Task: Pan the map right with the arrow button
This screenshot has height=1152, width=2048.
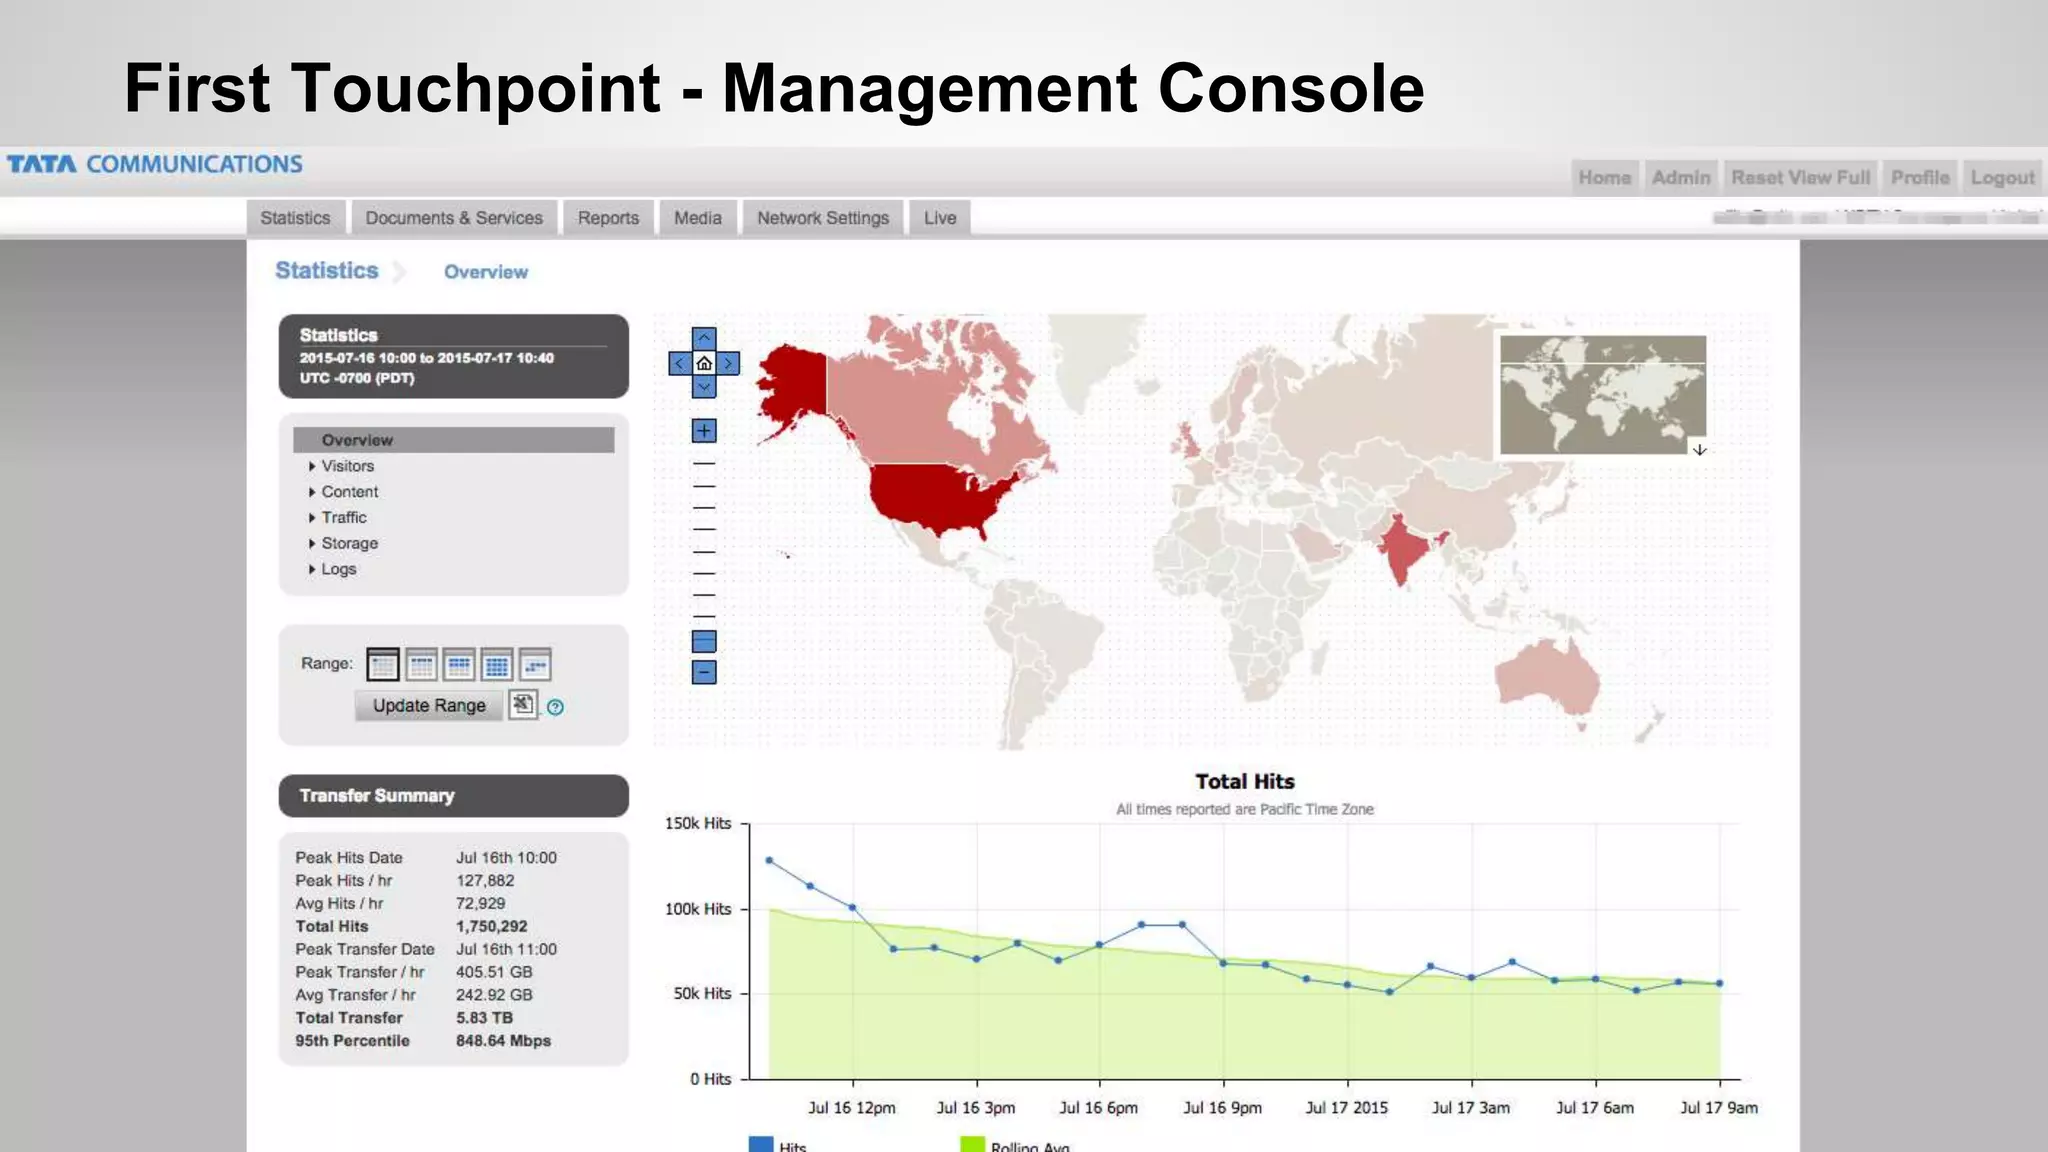Action: (729, 363)
